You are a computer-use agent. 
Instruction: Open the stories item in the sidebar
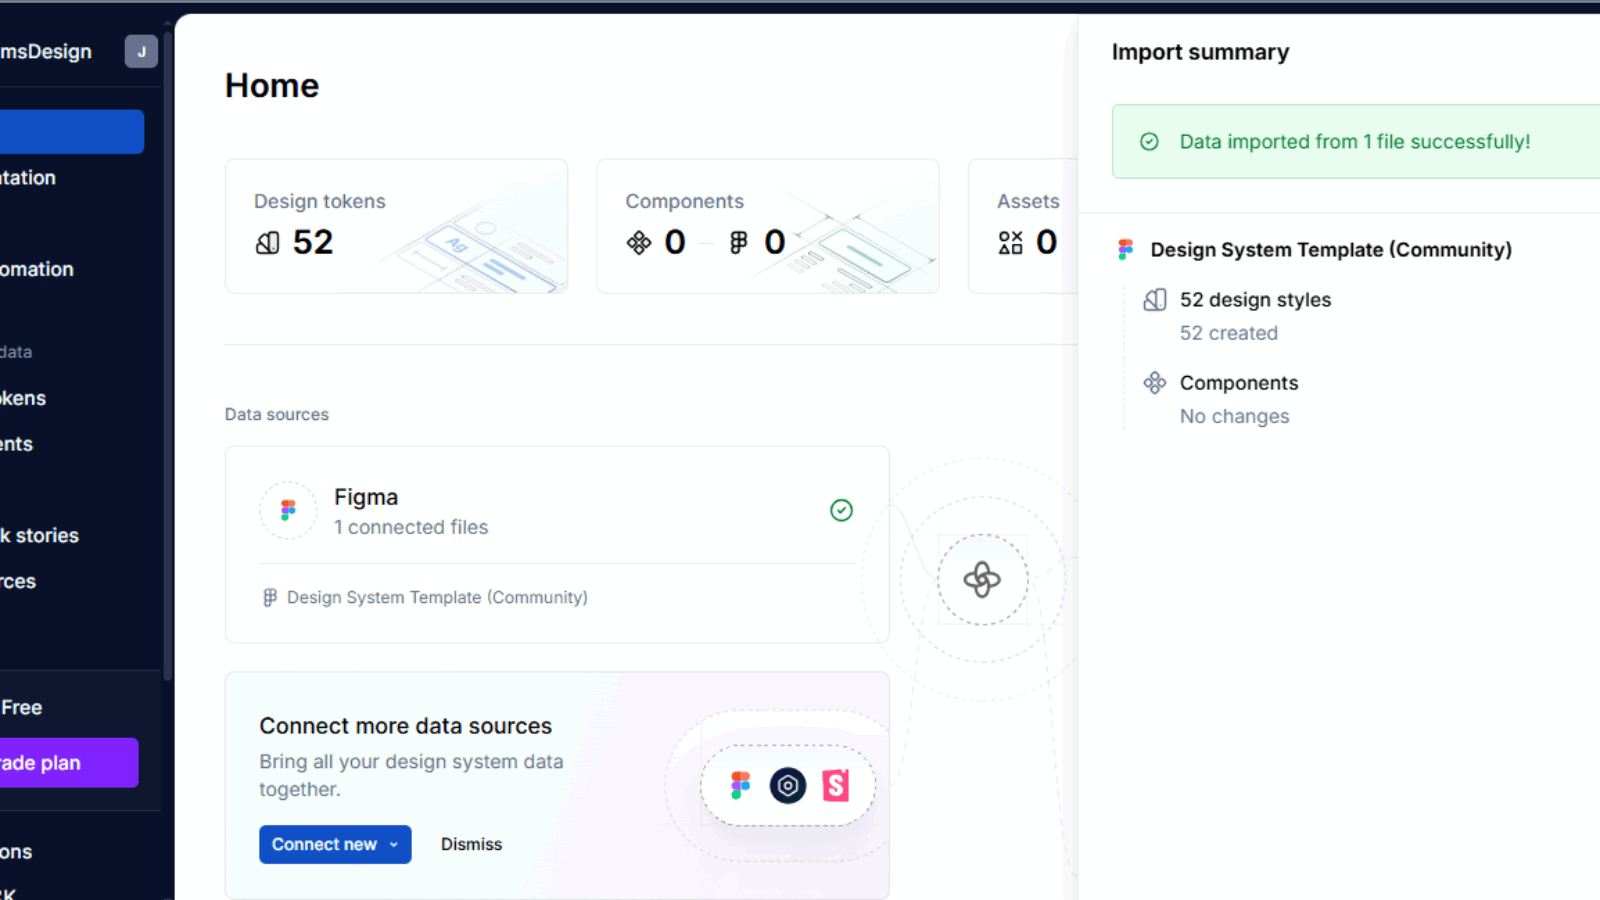[x=40, y=536]
